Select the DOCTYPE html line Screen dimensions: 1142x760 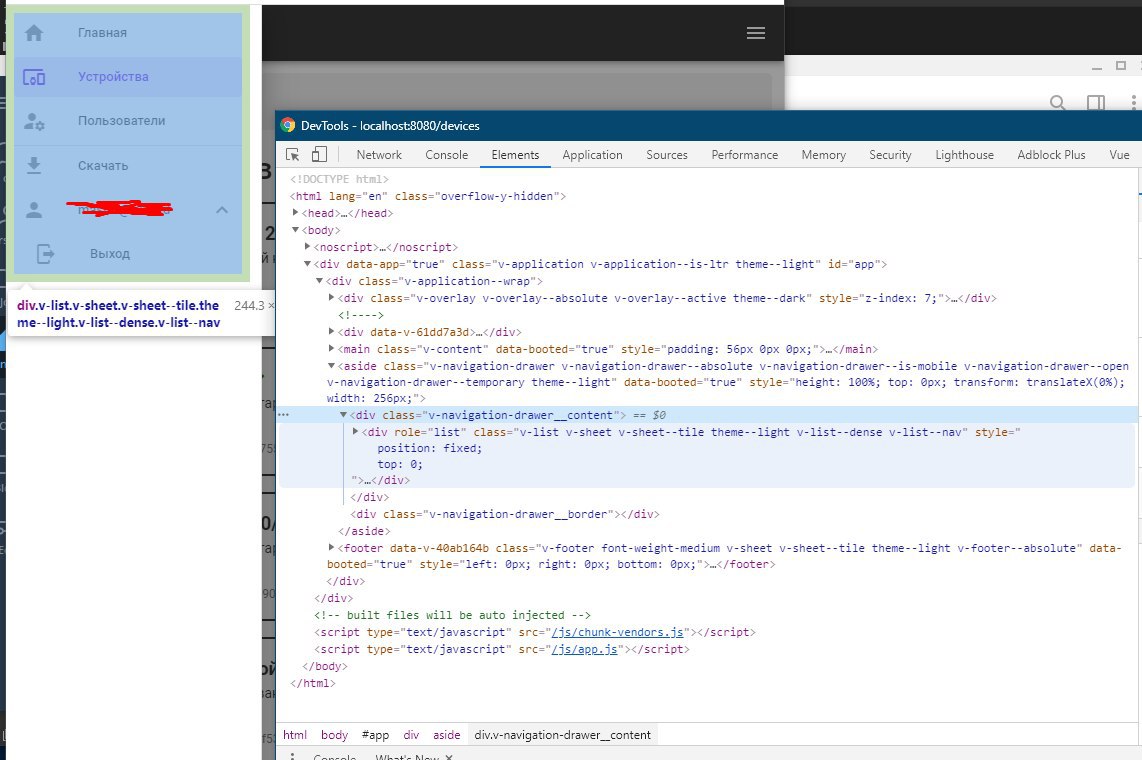coord(339,179)
